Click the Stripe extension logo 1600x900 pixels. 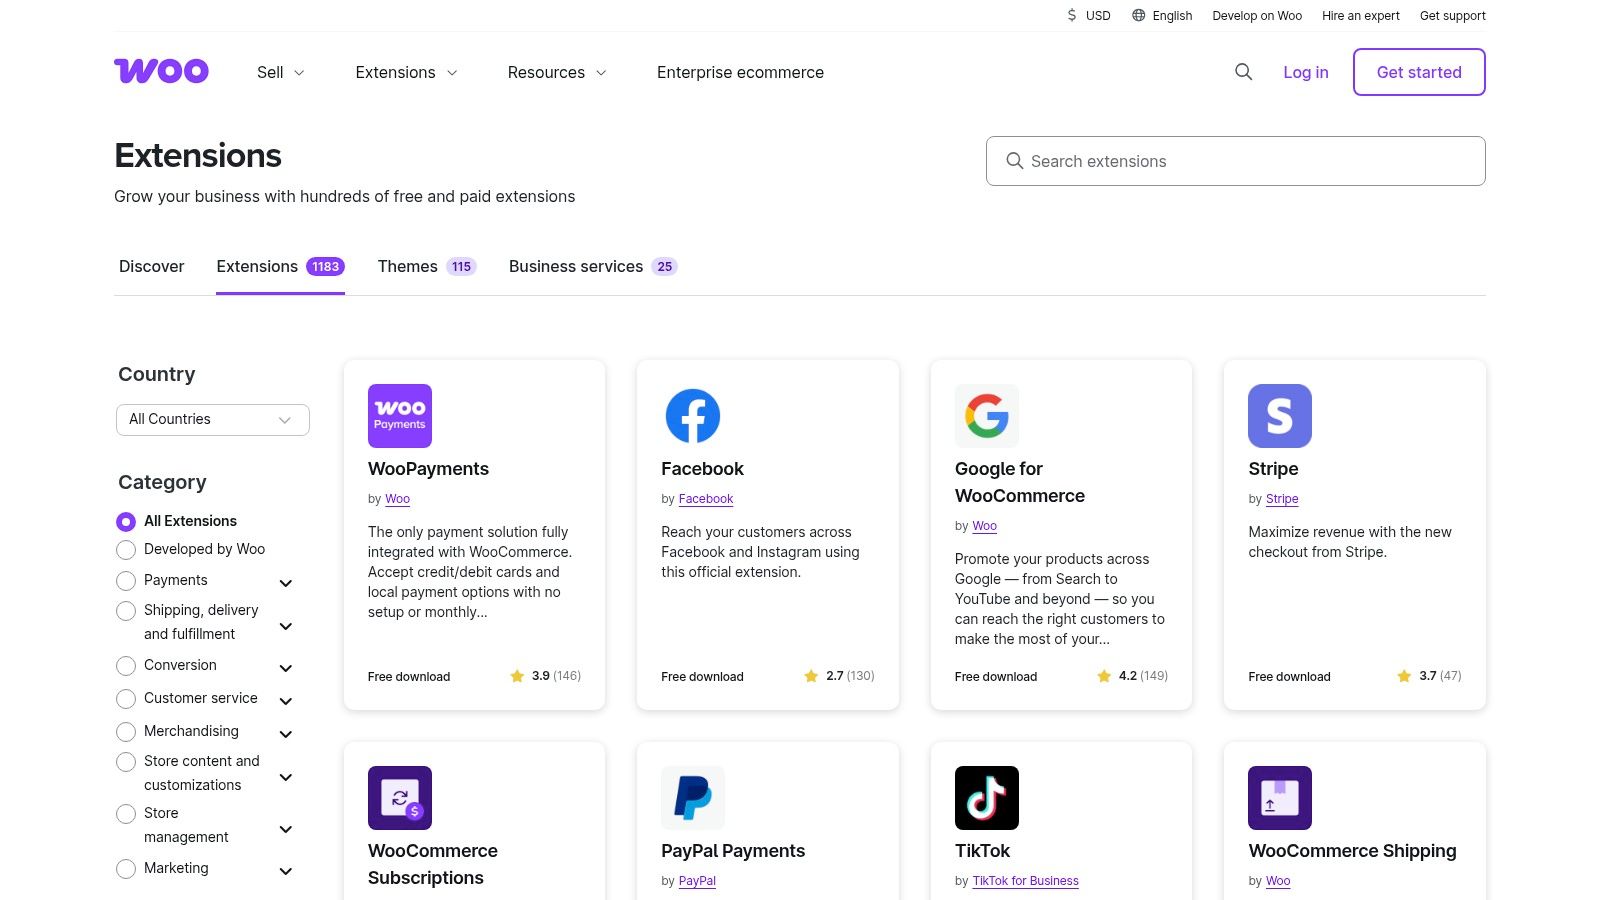1280,416
